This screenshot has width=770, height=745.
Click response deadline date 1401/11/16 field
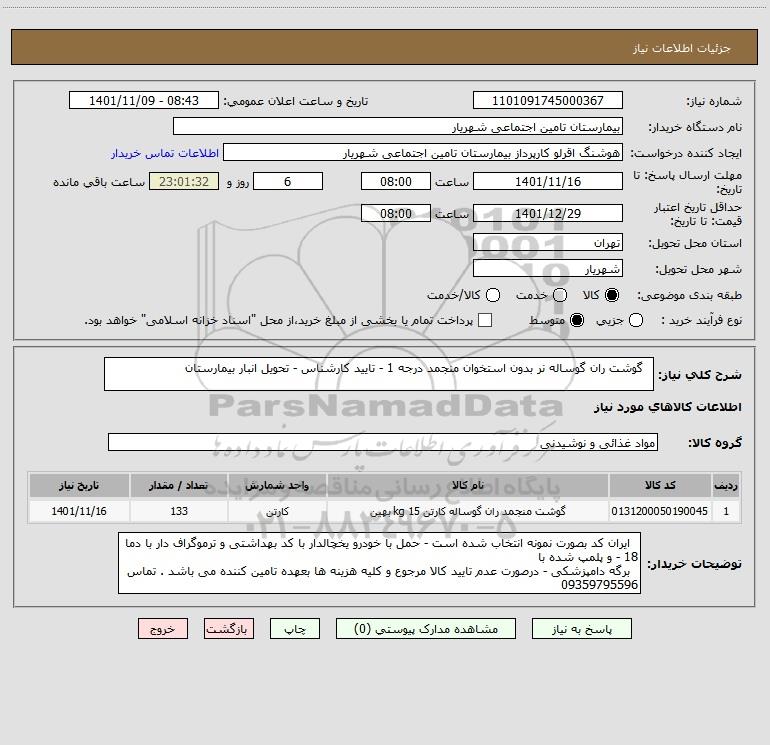coord(548,181)
